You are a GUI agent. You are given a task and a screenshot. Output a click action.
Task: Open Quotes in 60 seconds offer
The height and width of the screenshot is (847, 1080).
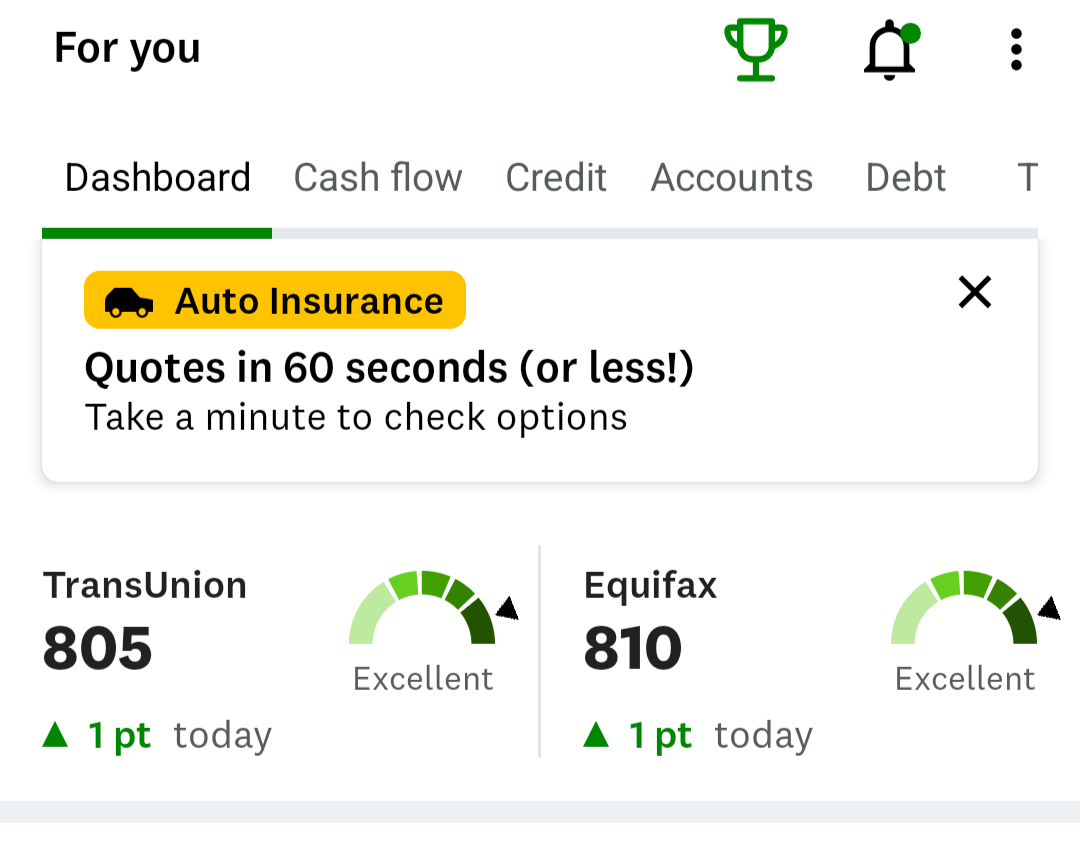coord(389,368)
